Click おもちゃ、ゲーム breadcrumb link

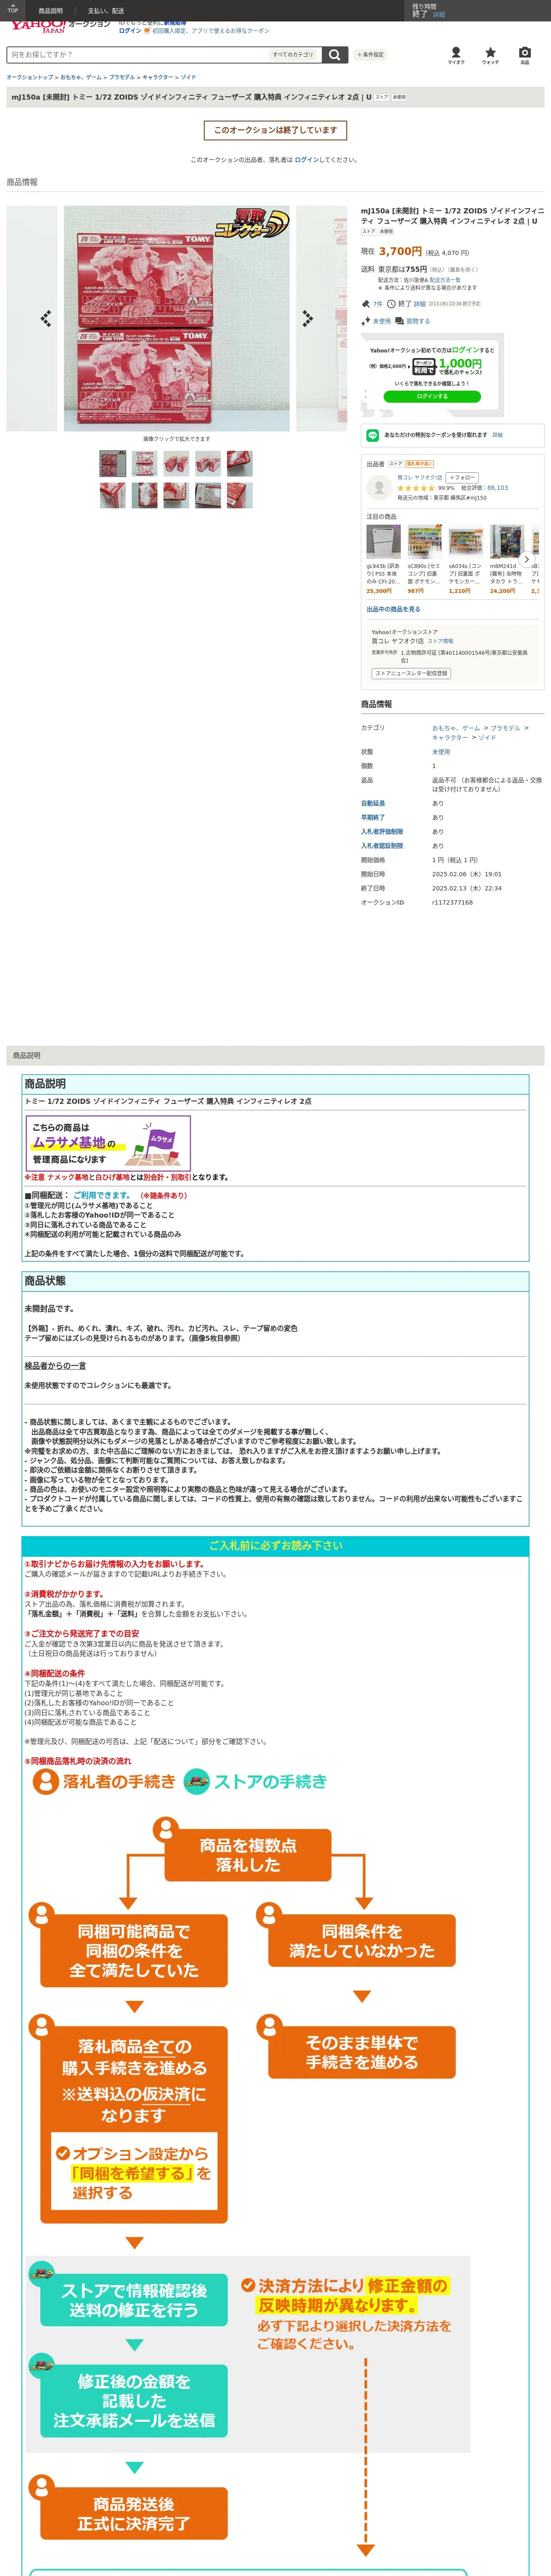coord(81,77)
